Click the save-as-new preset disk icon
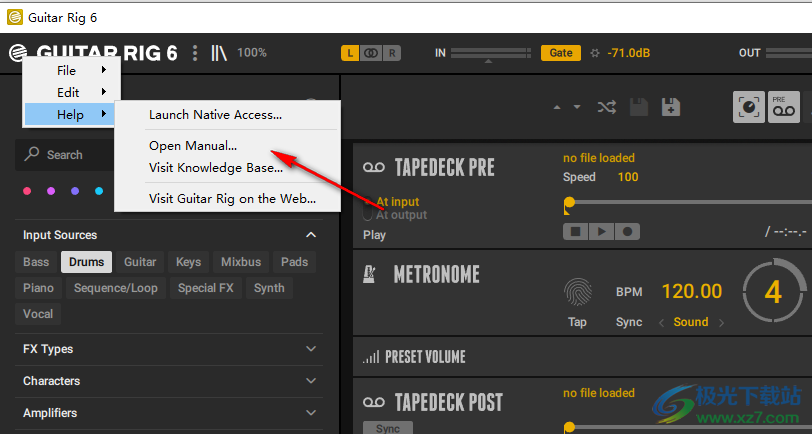 (x=671, y=107)
